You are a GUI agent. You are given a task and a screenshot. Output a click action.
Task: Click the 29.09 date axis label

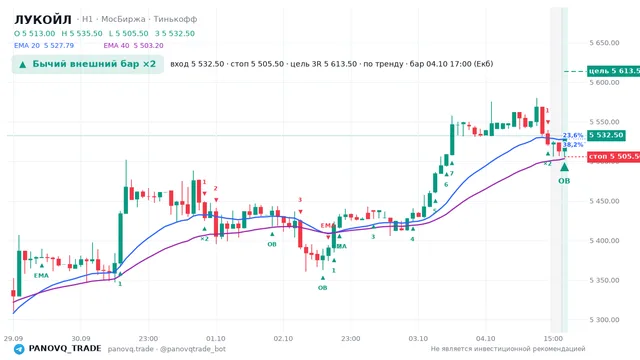(13, 339)
